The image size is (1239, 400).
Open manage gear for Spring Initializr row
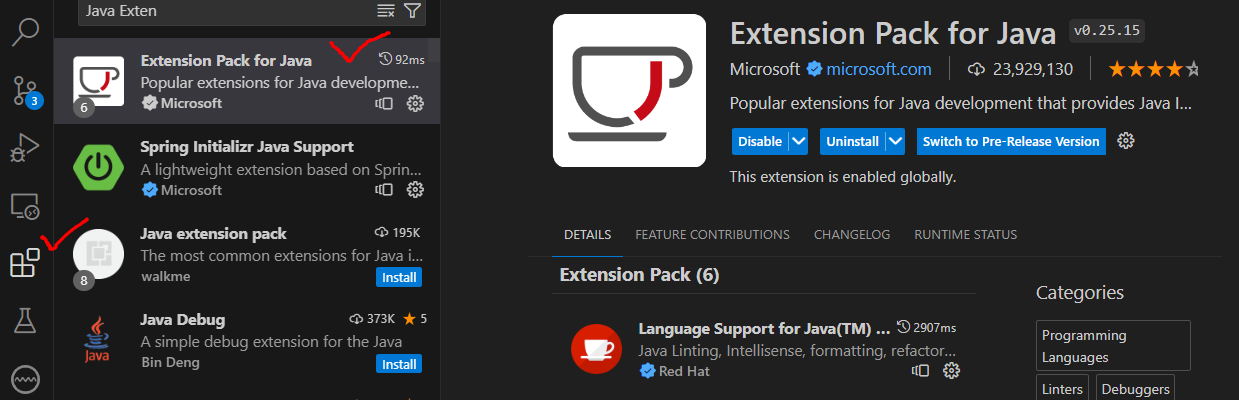(x=416, y=190)
